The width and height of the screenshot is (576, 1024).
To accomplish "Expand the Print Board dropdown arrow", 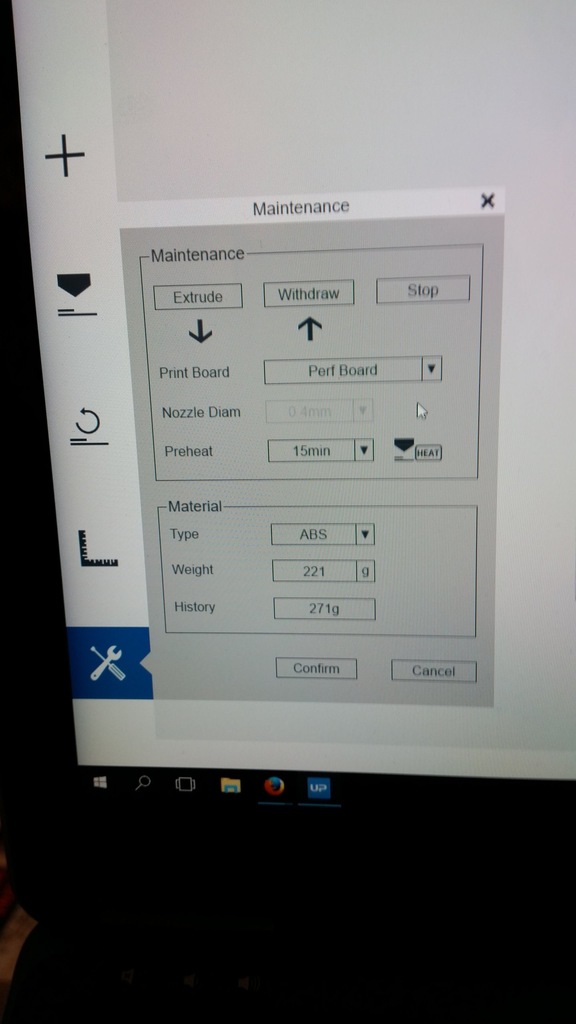I will pyautogui.click(x=431, y=370).
